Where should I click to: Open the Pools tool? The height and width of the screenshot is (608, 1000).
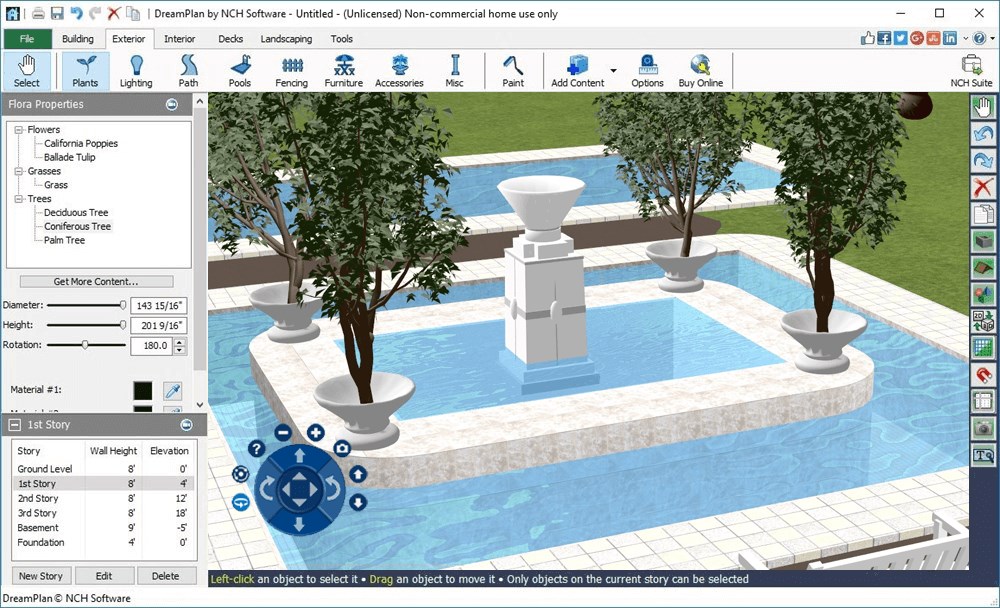tap(240, 71)
